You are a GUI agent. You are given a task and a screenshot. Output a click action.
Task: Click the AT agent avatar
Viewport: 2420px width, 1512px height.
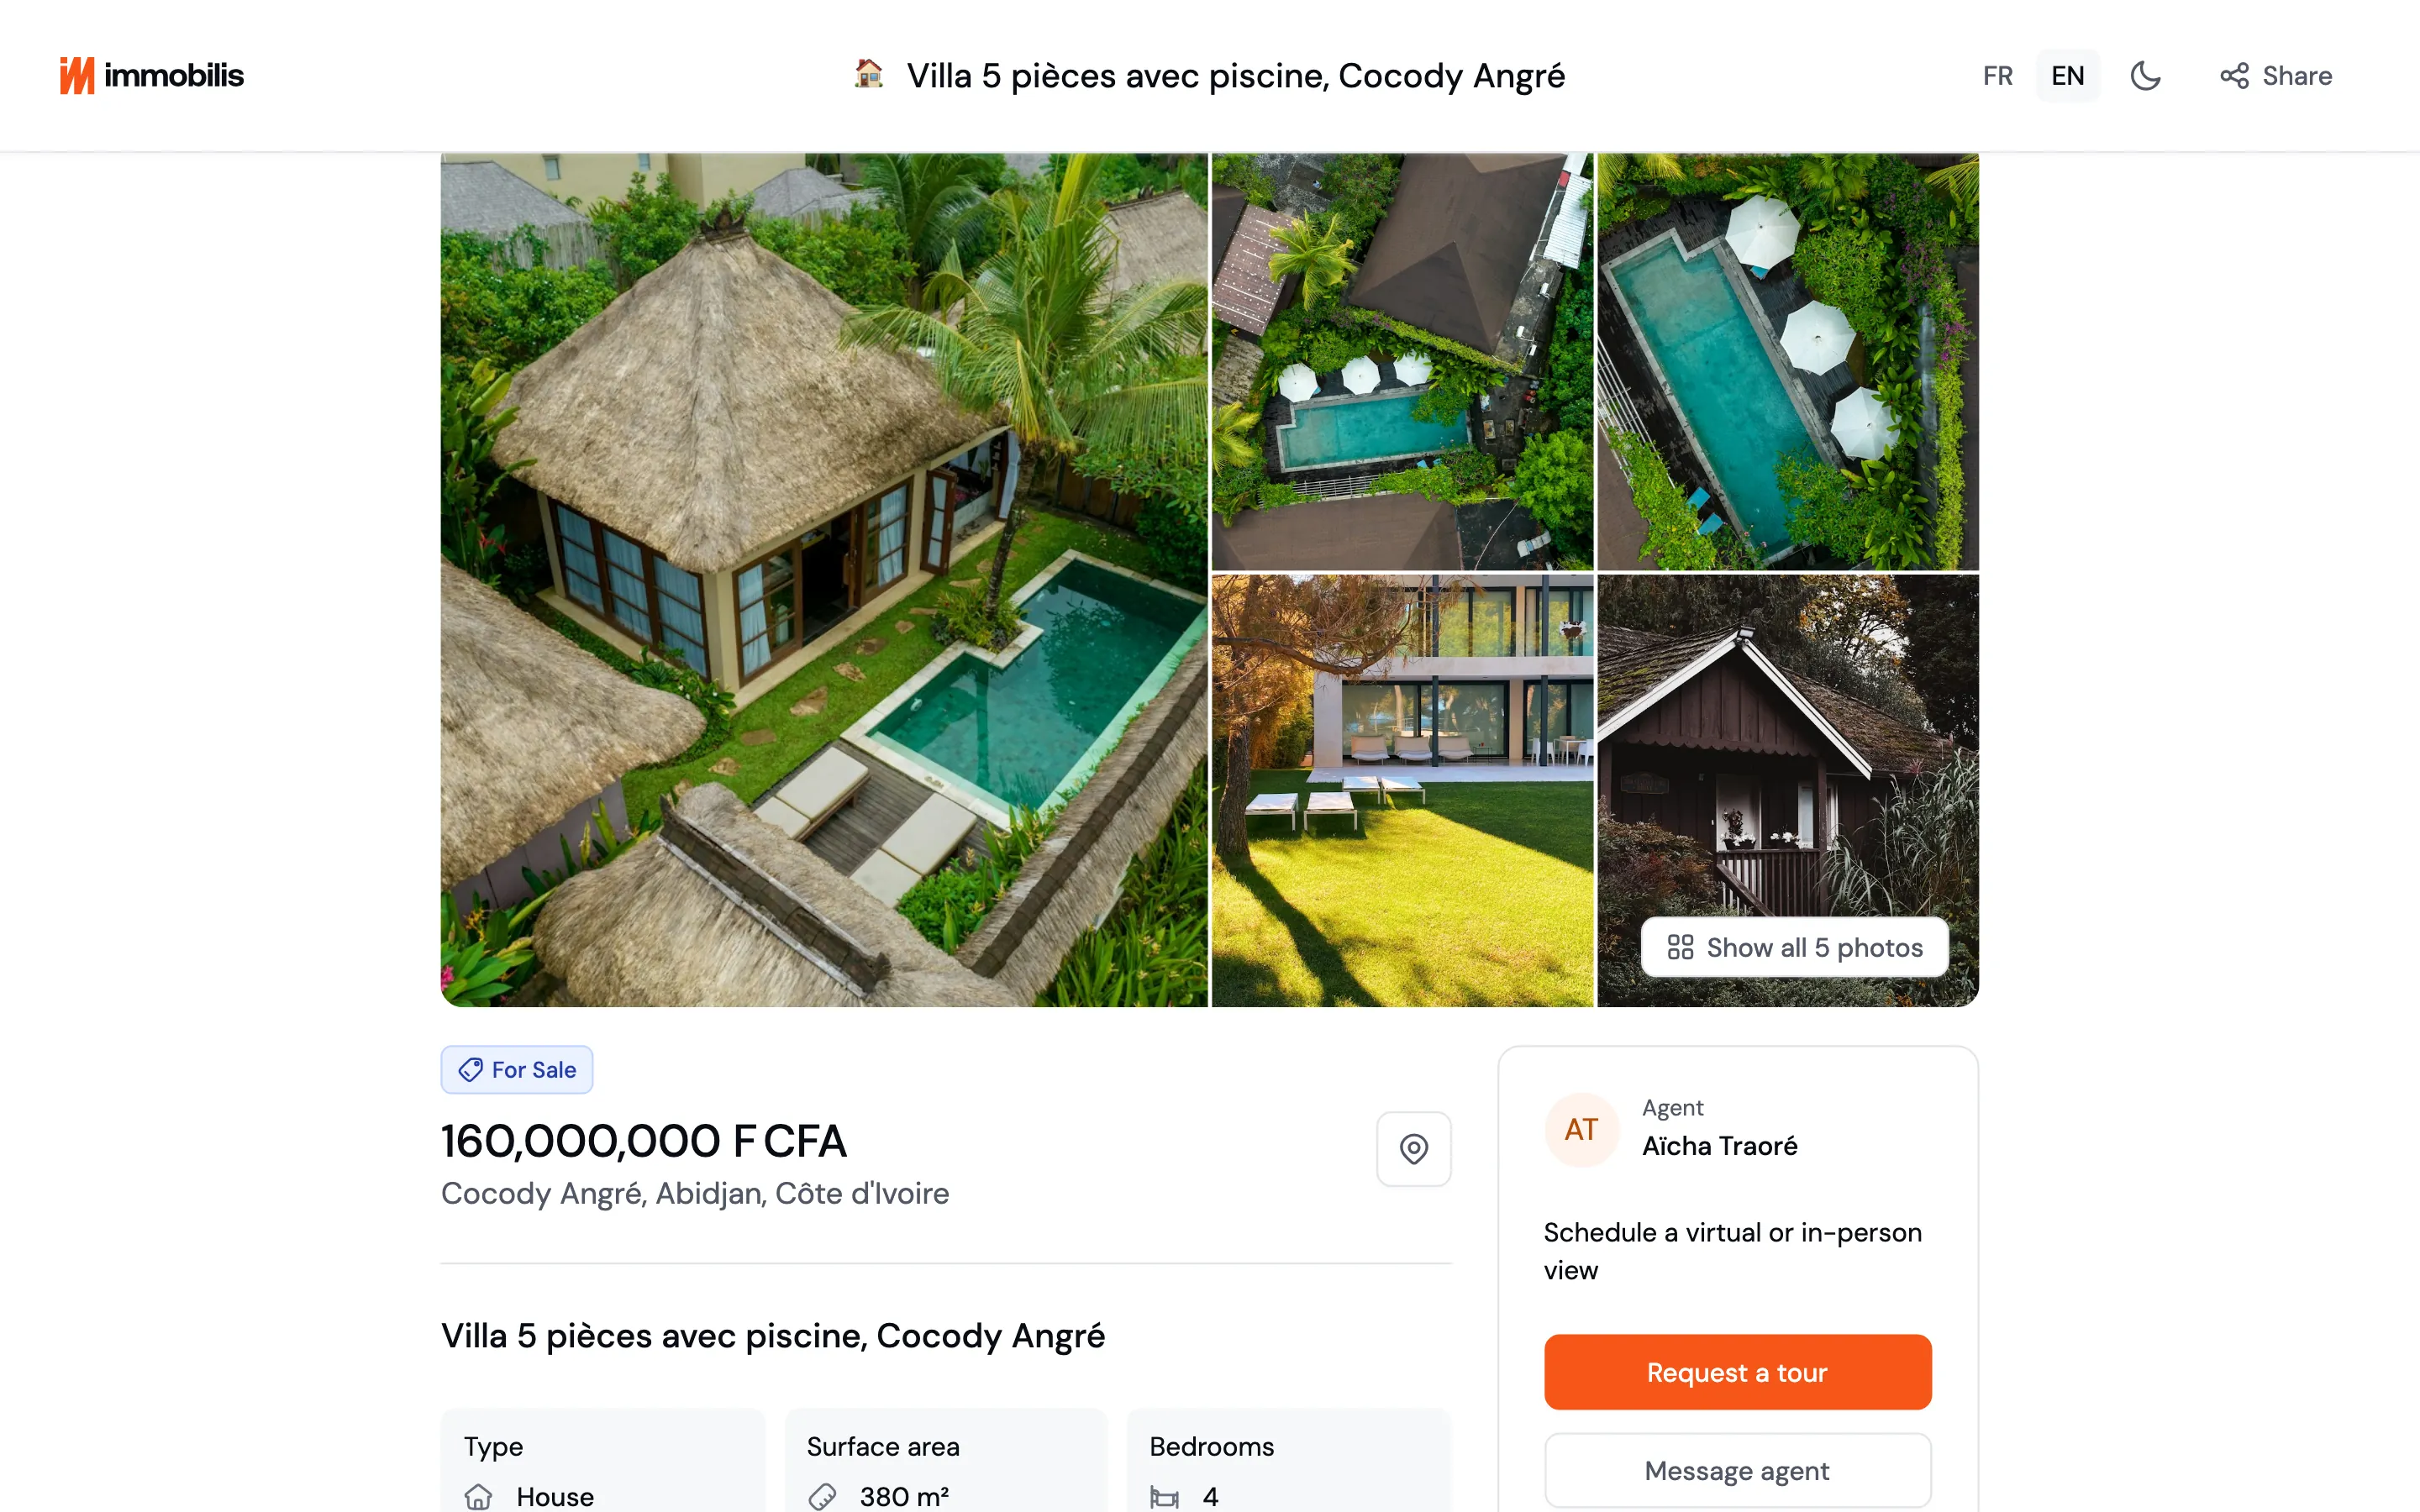coord(1581,1129)
